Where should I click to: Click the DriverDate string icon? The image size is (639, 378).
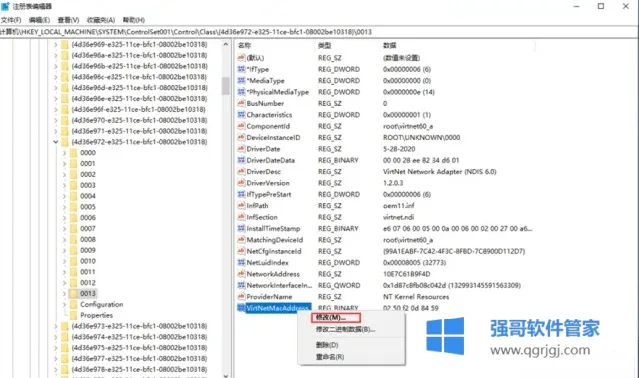241,149
